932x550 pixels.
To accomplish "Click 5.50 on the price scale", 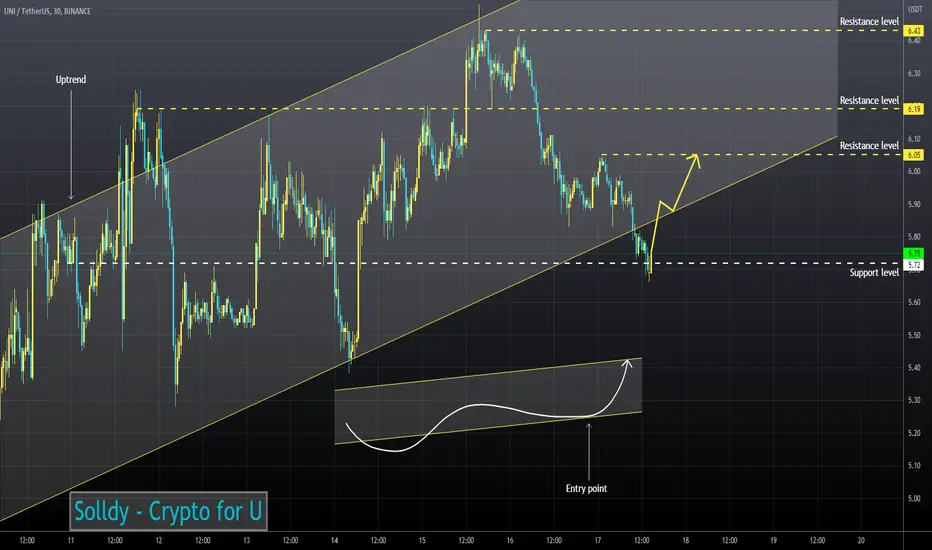I will point(914,335).
